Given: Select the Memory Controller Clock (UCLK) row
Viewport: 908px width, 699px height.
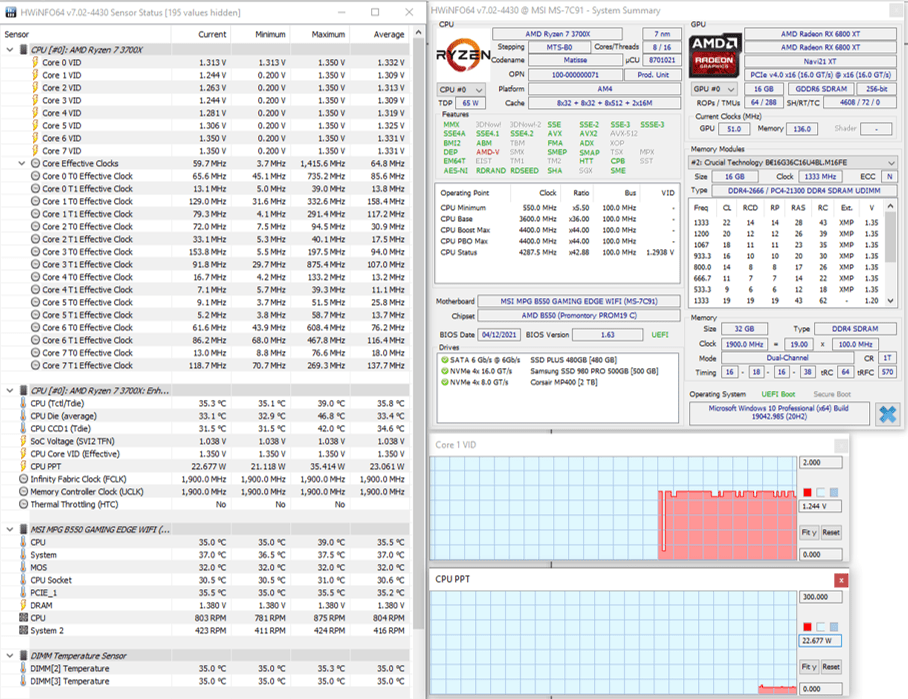Looking at the screenshot, I should pos(205,492).
